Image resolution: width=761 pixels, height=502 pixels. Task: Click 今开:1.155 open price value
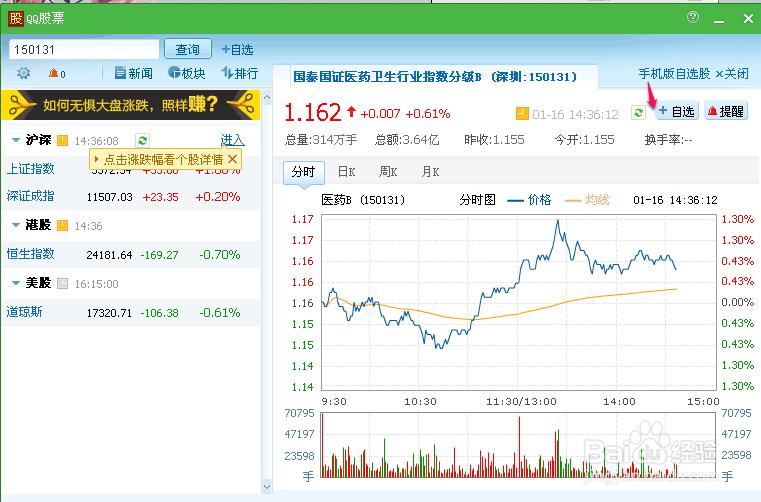coord(584,140)
